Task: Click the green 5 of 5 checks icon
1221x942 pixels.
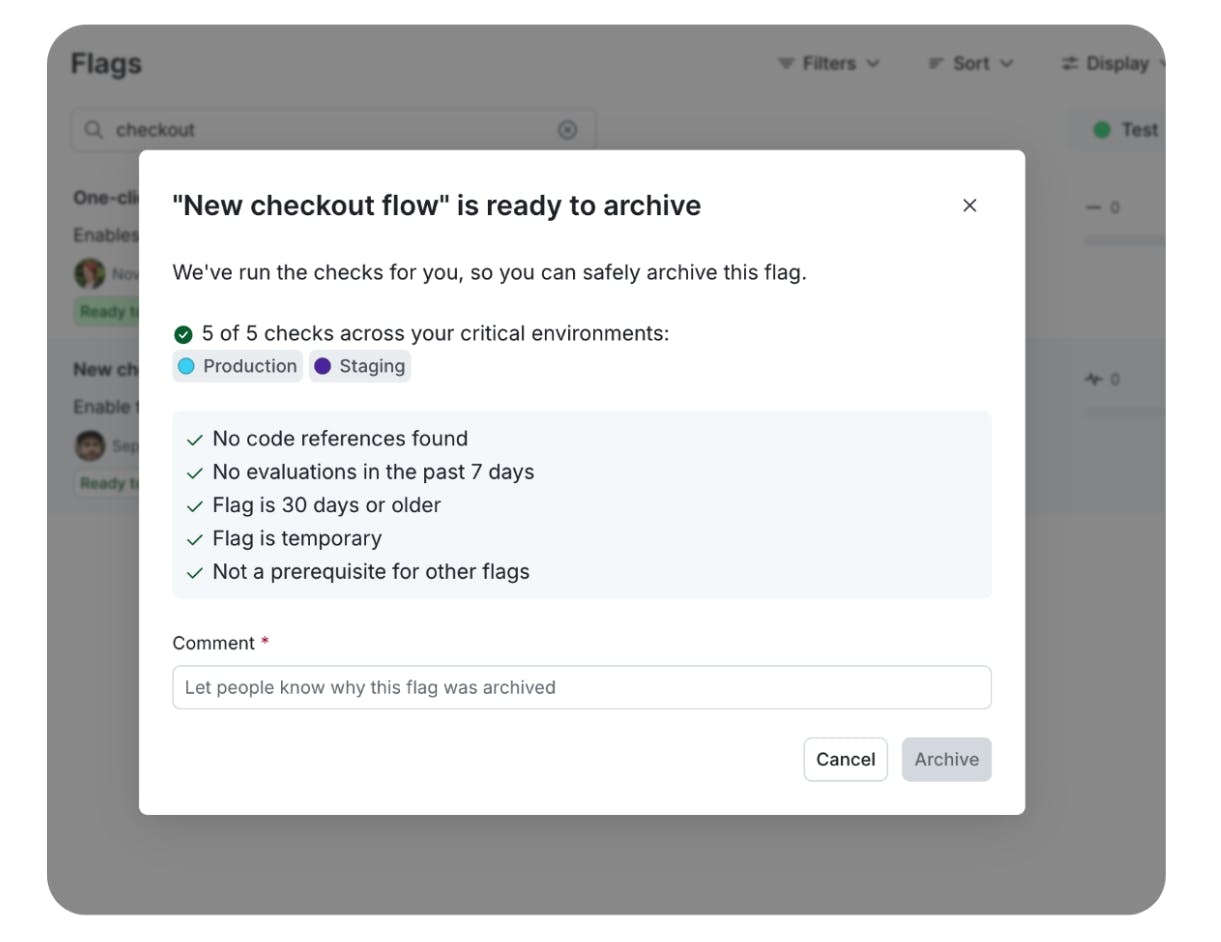Action: coord(183,334)
